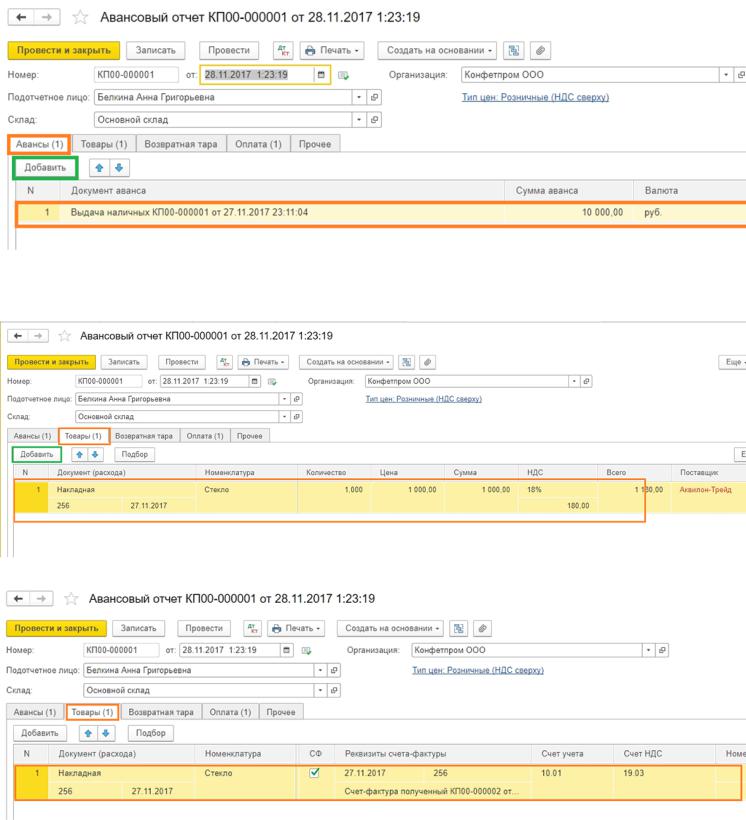This screenshot has height=820, width=746.
Task: Click the favorites star in the top form
Action: point(82,17)
